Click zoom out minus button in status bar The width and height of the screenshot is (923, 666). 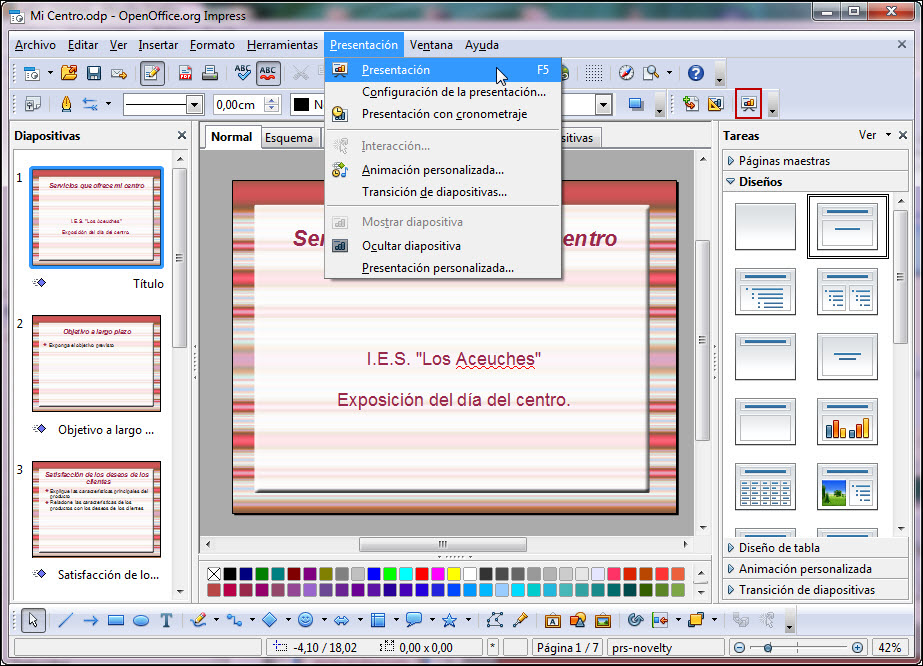point(739,648)
